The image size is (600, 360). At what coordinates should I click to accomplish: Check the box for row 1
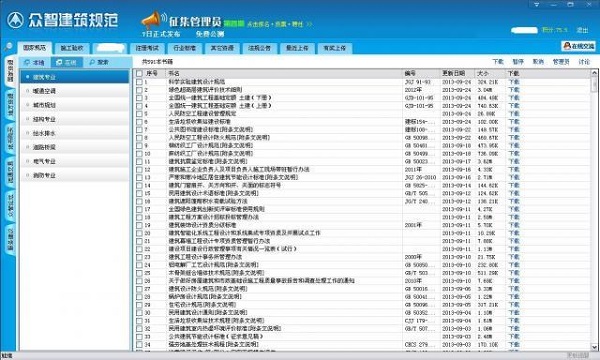[139, 82]
